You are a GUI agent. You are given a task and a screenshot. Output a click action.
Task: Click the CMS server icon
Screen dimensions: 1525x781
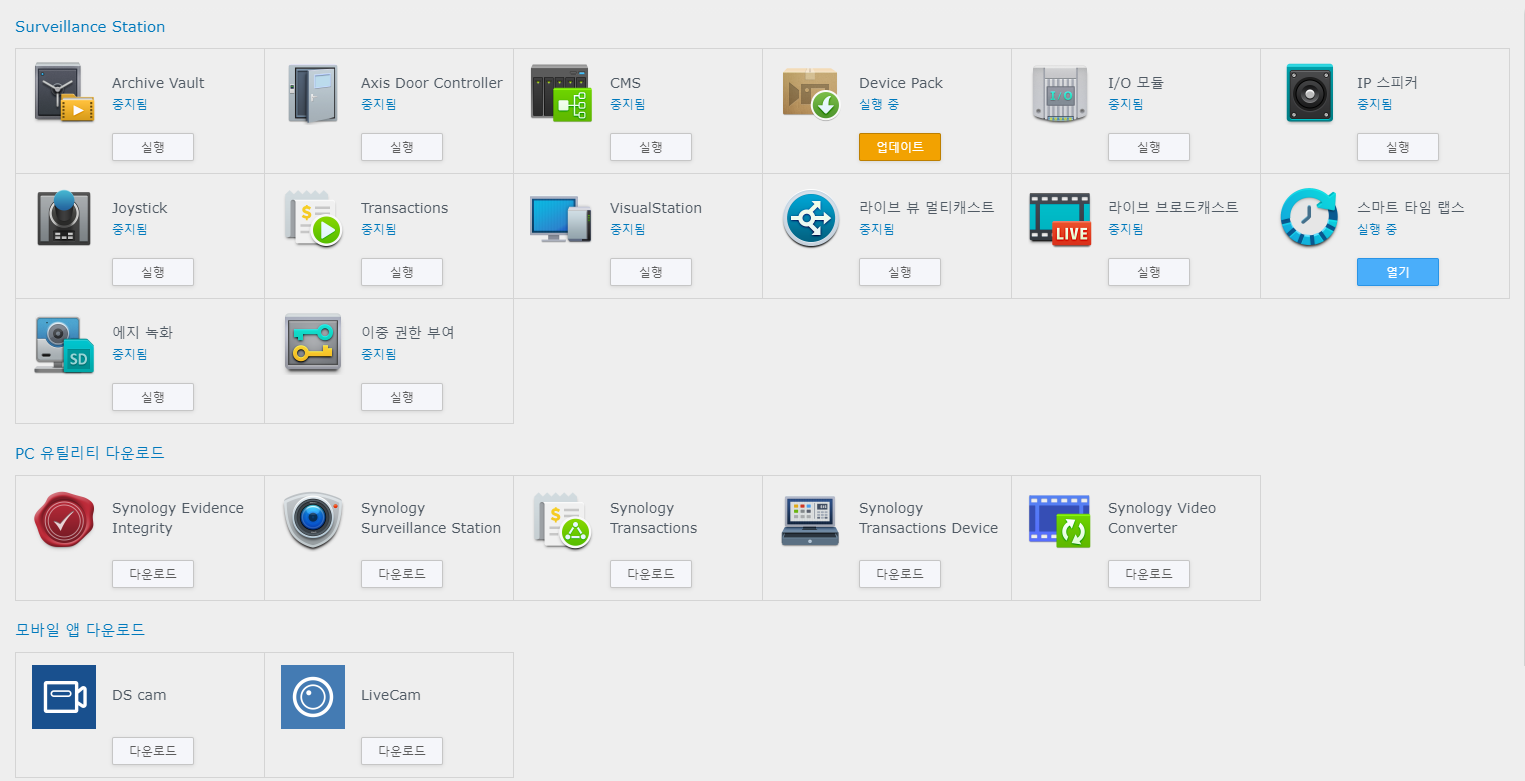(x=562, y=93)
